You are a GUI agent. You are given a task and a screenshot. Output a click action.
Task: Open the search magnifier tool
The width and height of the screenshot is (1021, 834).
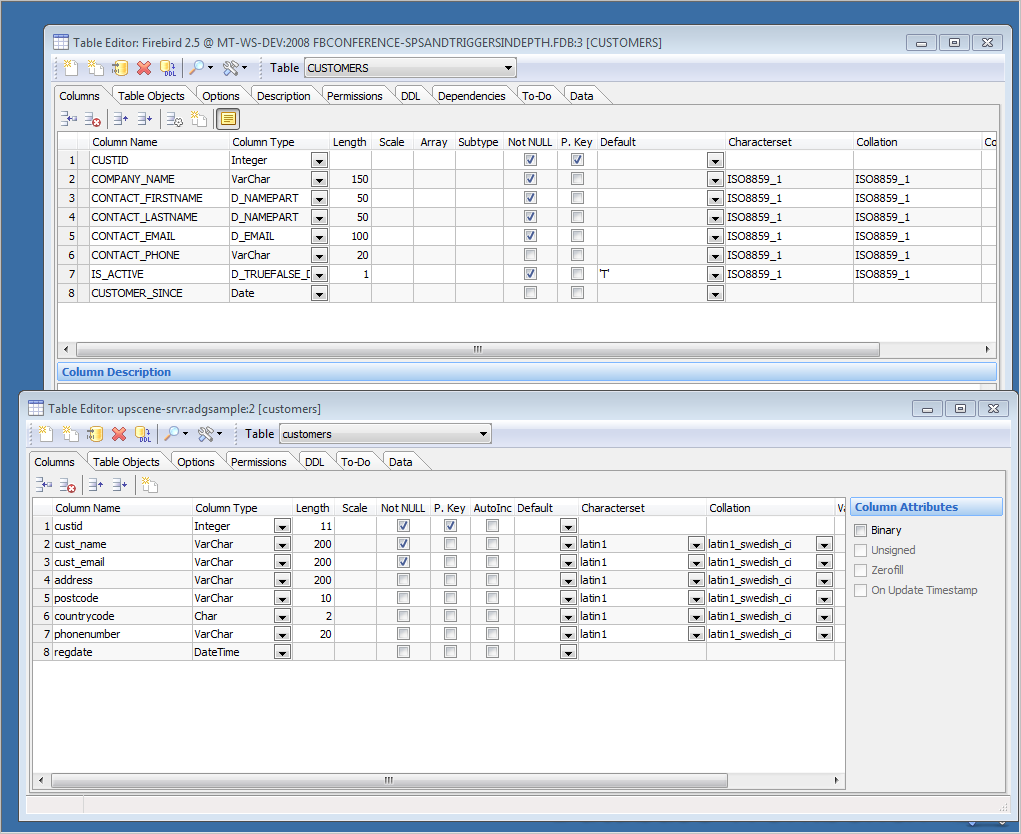tap(196, 68)
